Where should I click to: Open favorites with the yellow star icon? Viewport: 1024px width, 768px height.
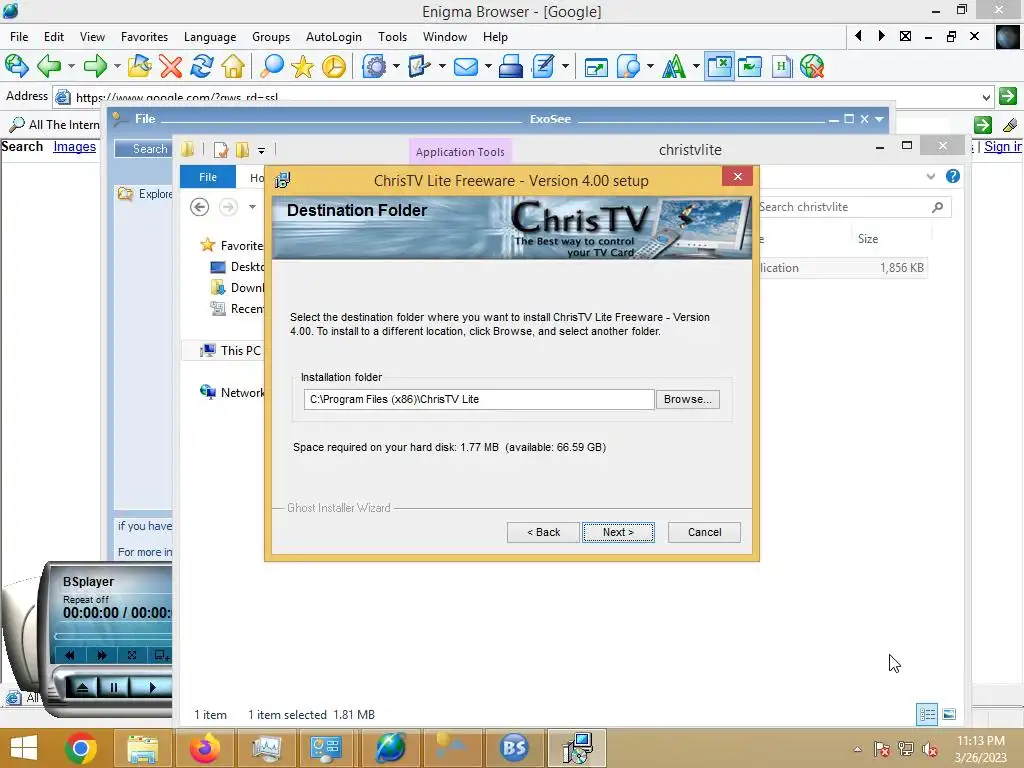(302, 66)
